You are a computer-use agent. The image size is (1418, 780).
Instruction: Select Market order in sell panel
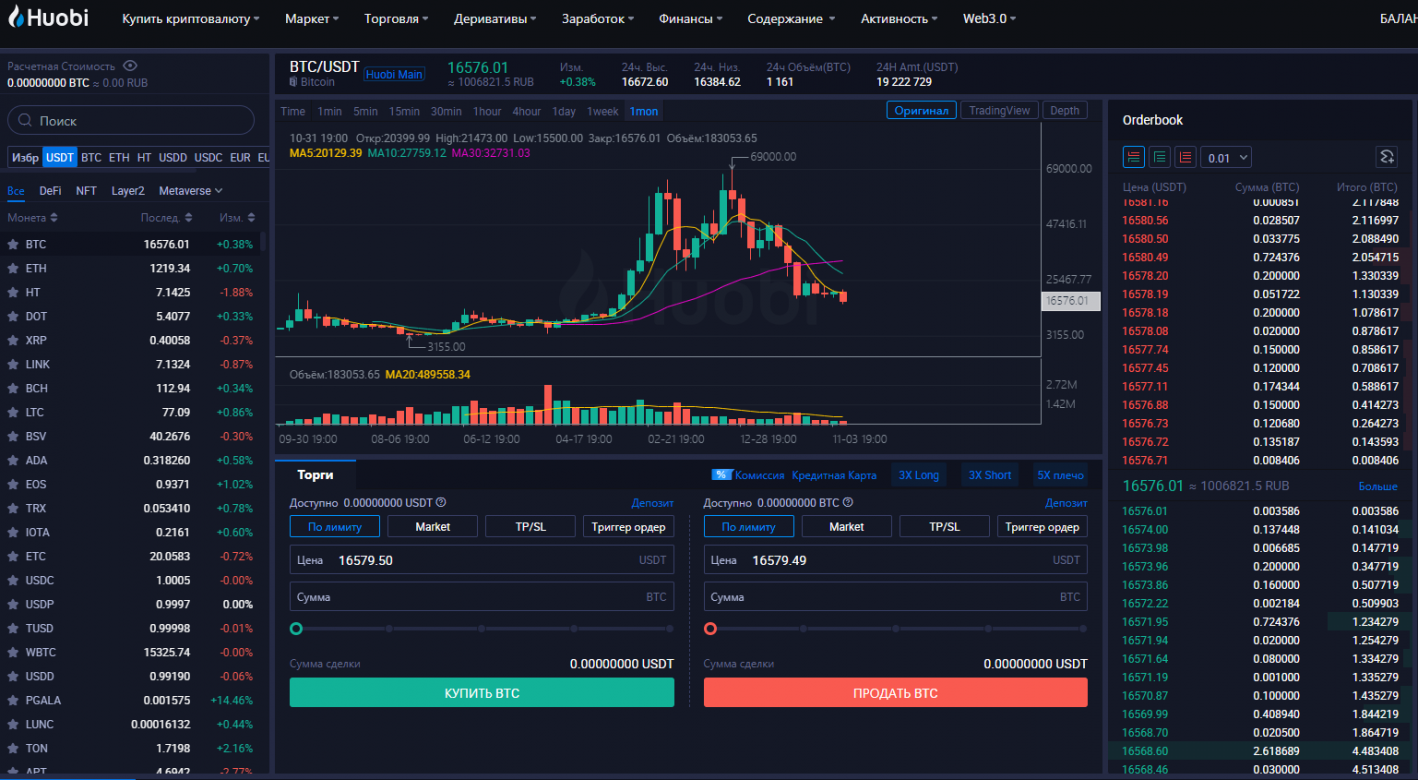tap(847, 526)
